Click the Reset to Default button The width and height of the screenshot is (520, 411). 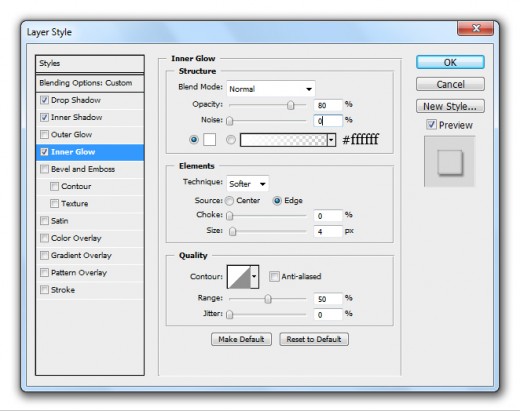coord(314,339)
